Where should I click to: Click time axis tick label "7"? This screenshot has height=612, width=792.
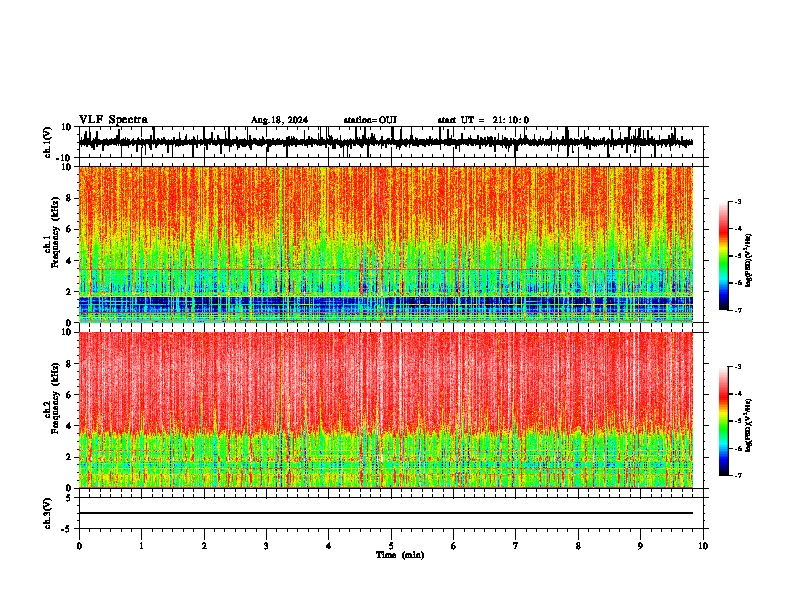click(516, 546)
